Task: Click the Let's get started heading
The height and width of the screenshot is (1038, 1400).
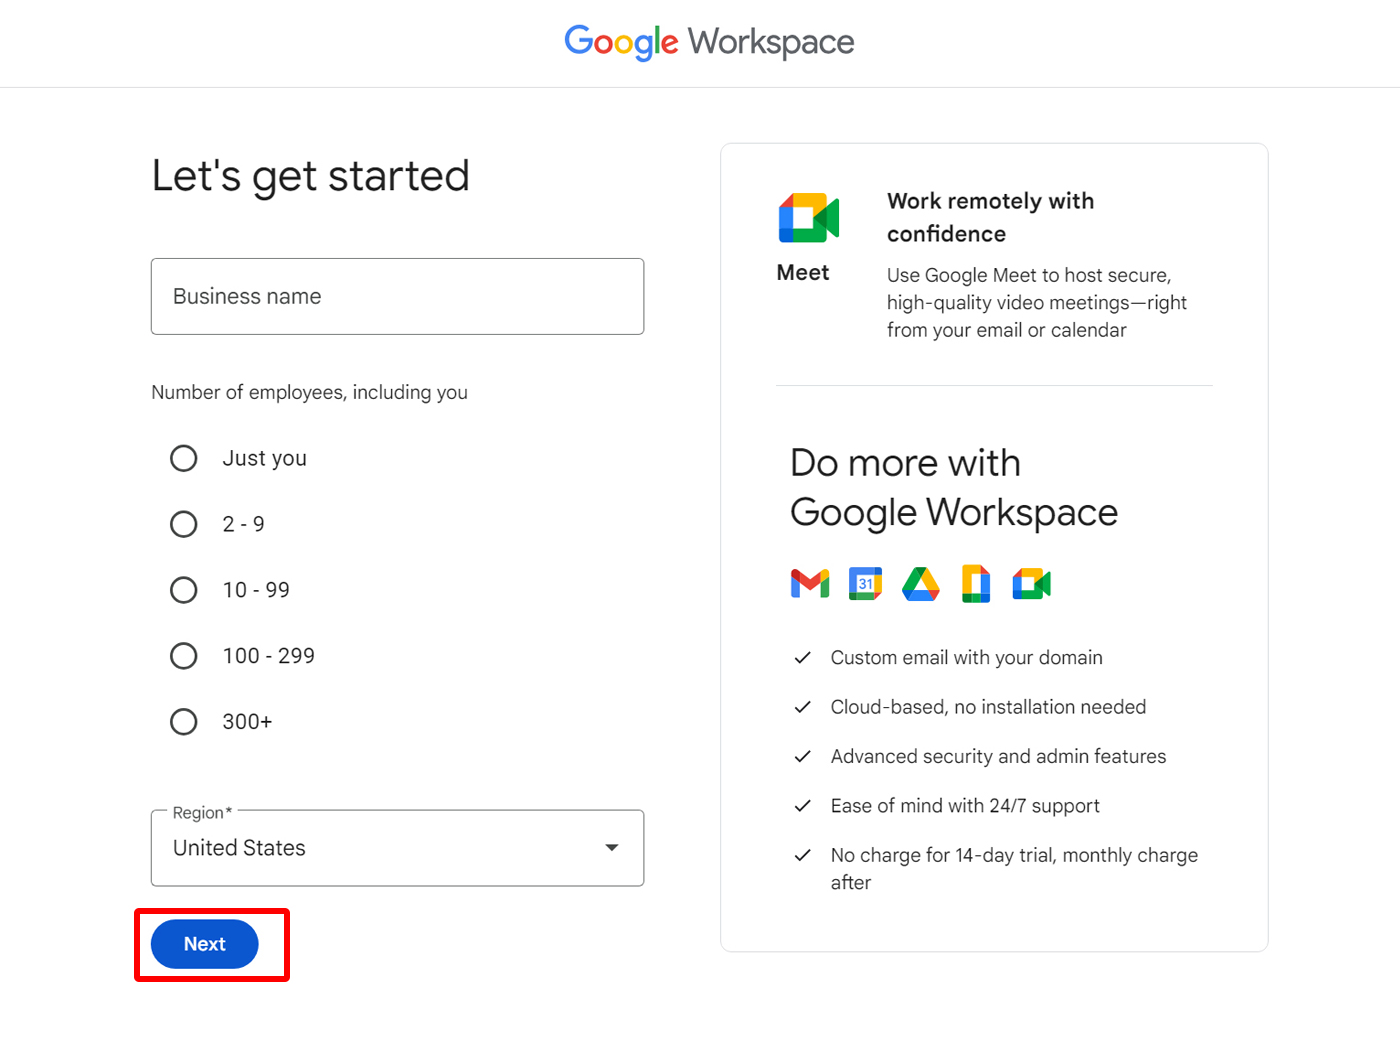Action: click(310, 177)
